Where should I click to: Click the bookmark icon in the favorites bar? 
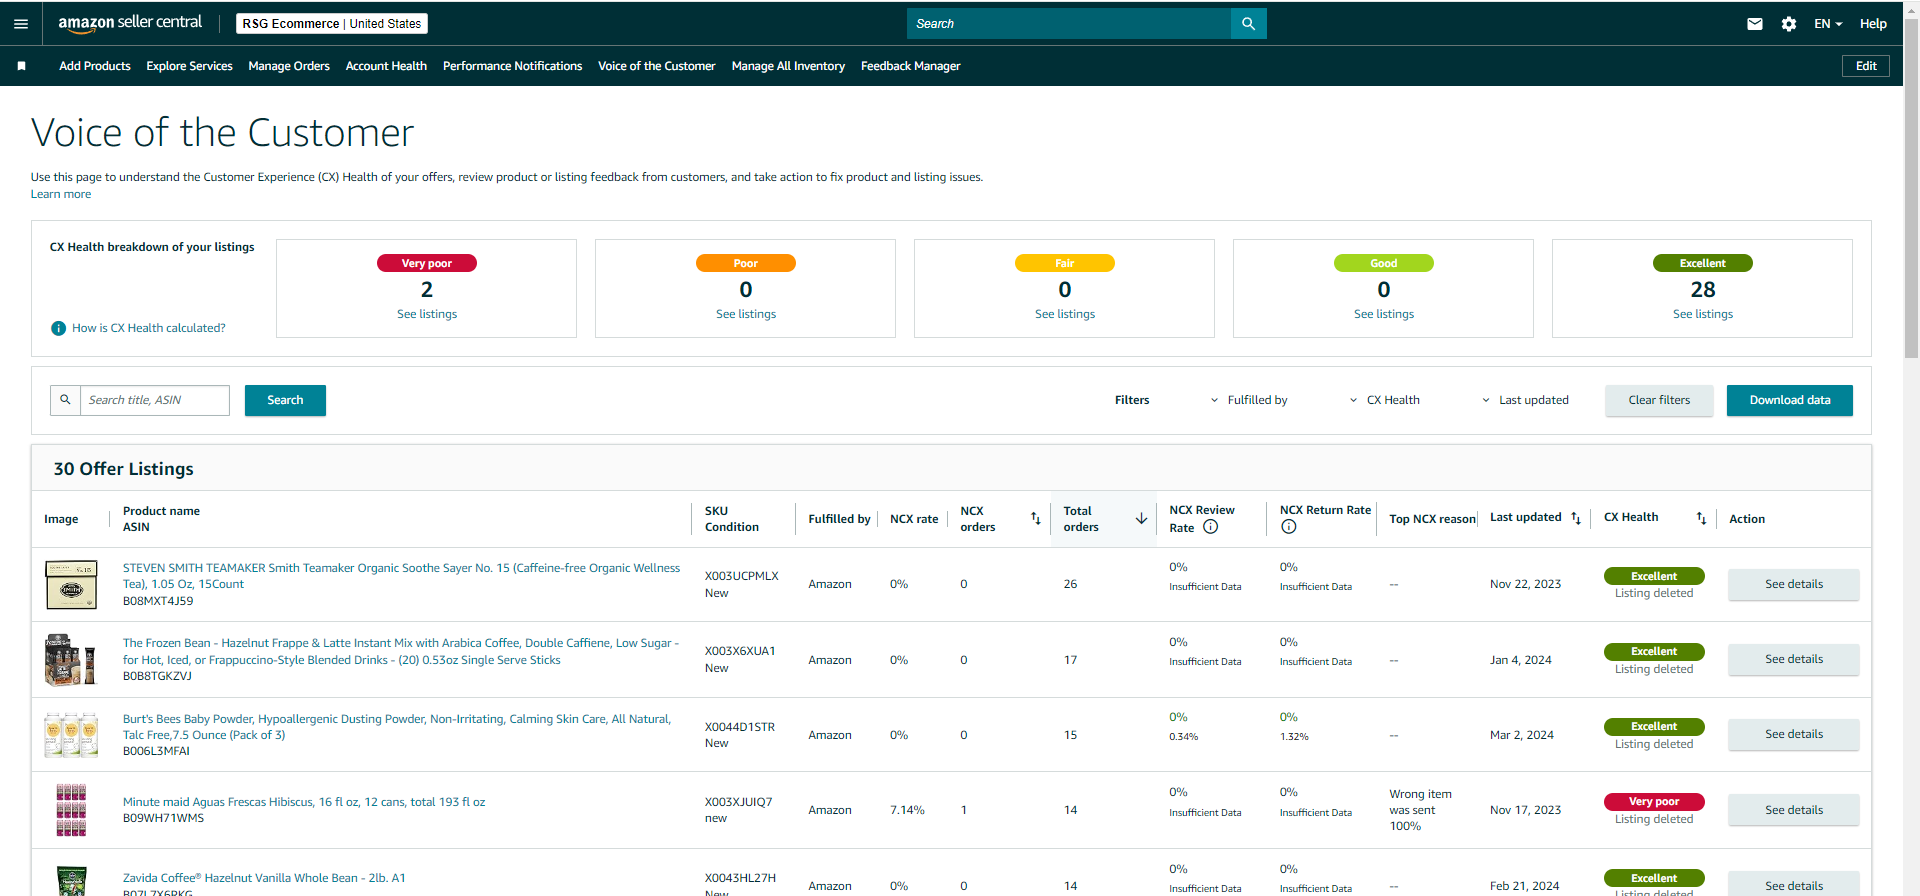pos(21,66)
